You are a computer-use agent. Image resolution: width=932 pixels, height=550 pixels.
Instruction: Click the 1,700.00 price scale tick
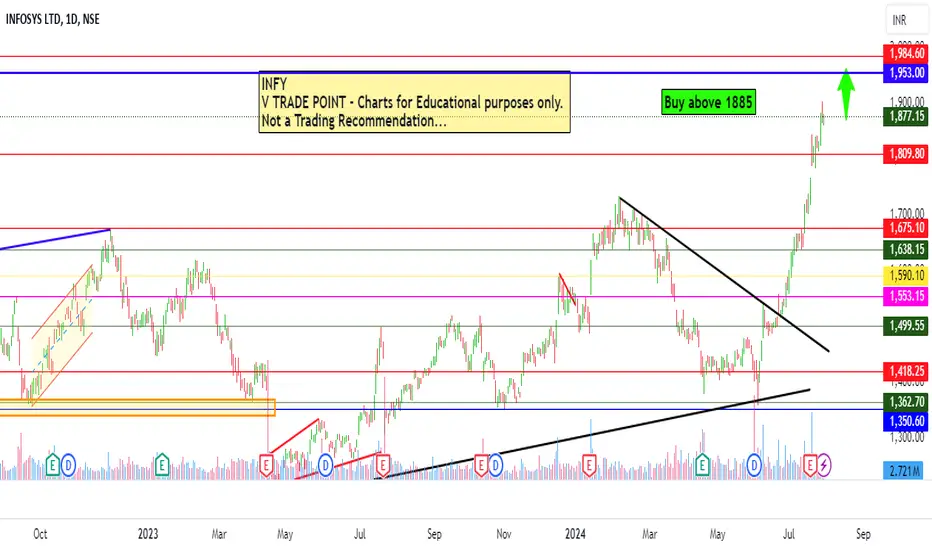coord(906,213)
